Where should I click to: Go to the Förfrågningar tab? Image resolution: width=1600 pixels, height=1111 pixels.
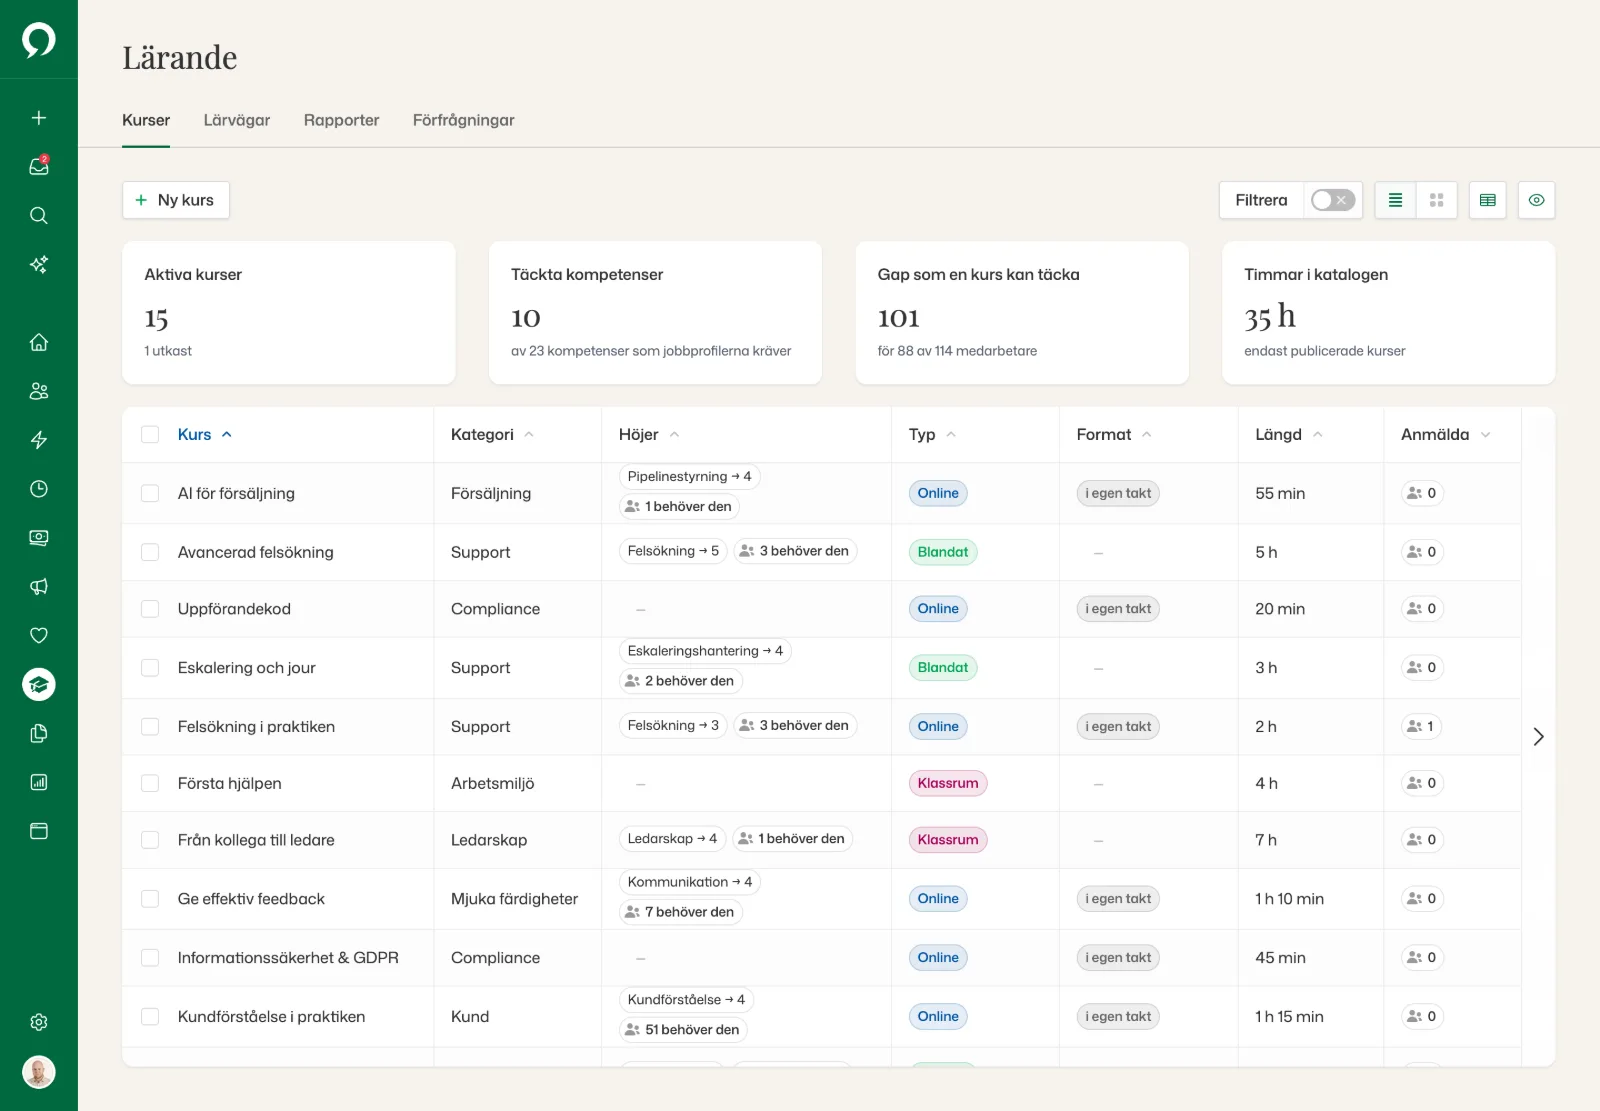point(464,120)
